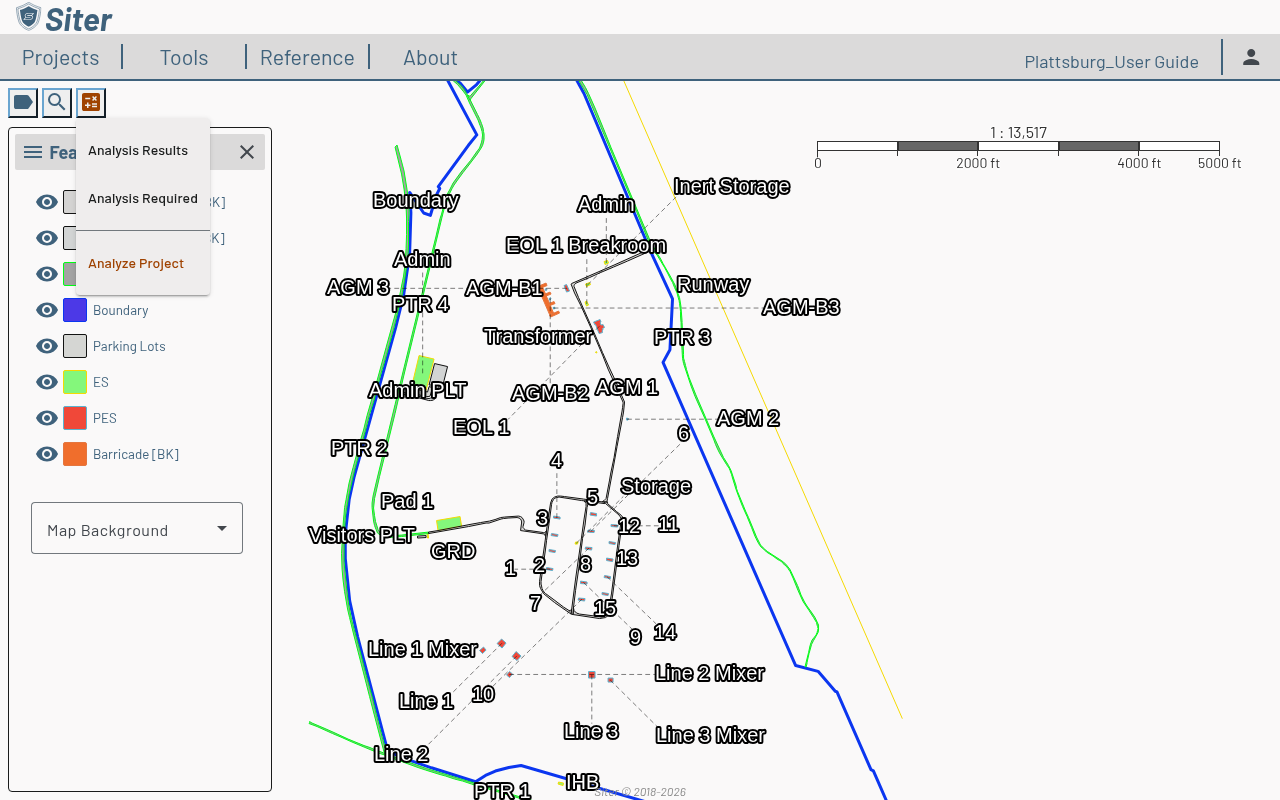The height and width of the screenshot is (800, 1280).
Task: Click the 1 : 13,517 map scale text
Action: (x=1018, y=133)
